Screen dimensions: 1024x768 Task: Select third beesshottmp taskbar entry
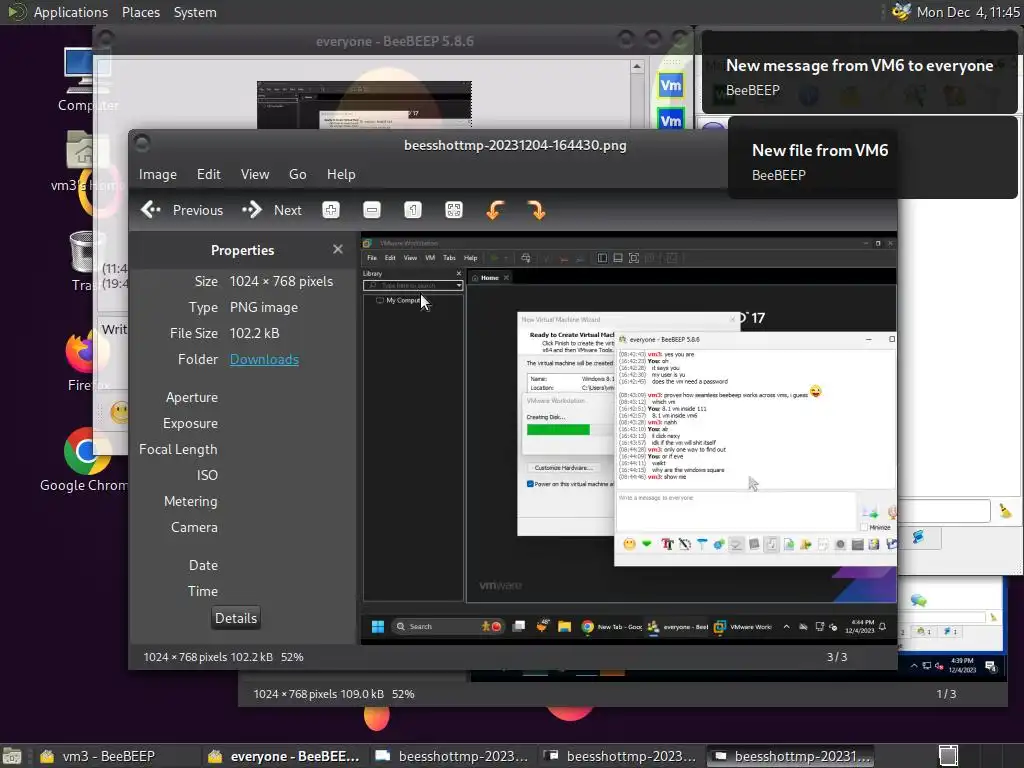[791, 756]
